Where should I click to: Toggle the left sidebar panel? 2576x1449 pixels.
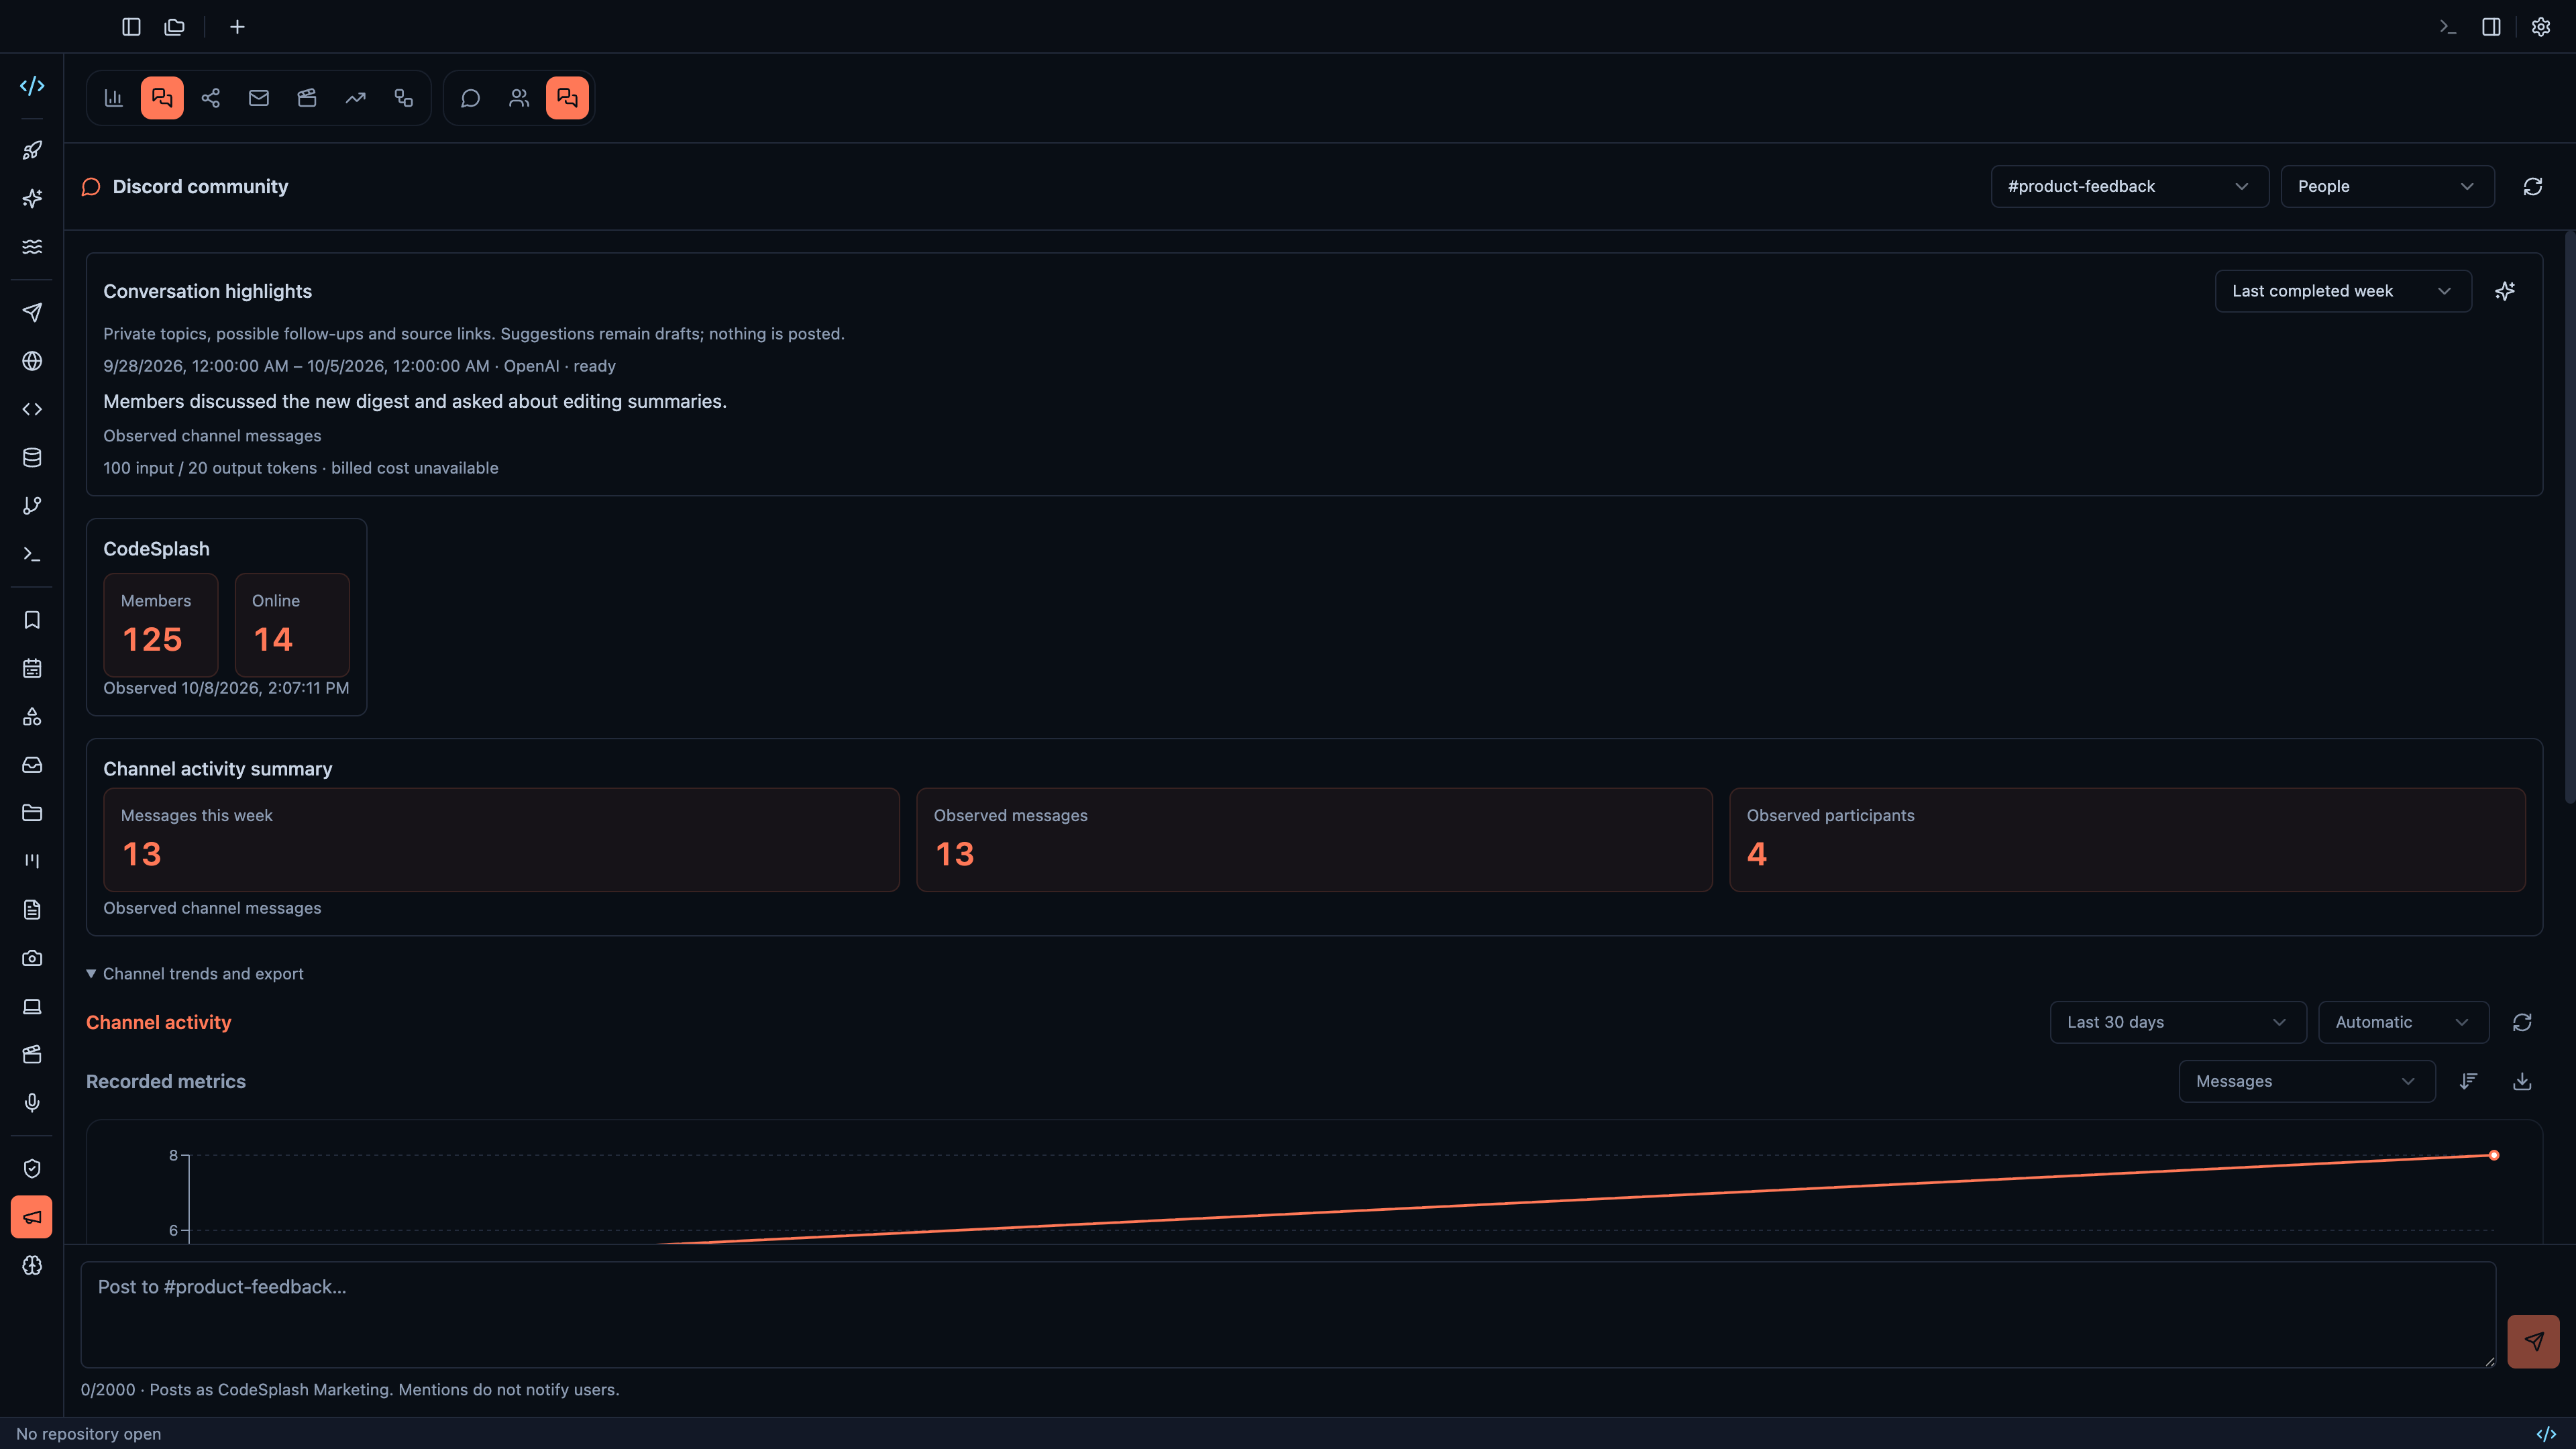point(131,27)
